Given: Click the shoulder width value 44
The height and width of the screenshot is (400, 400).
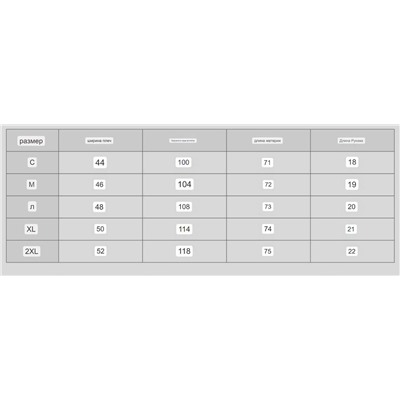Looking at the screenshot, I should click(100, 162).
